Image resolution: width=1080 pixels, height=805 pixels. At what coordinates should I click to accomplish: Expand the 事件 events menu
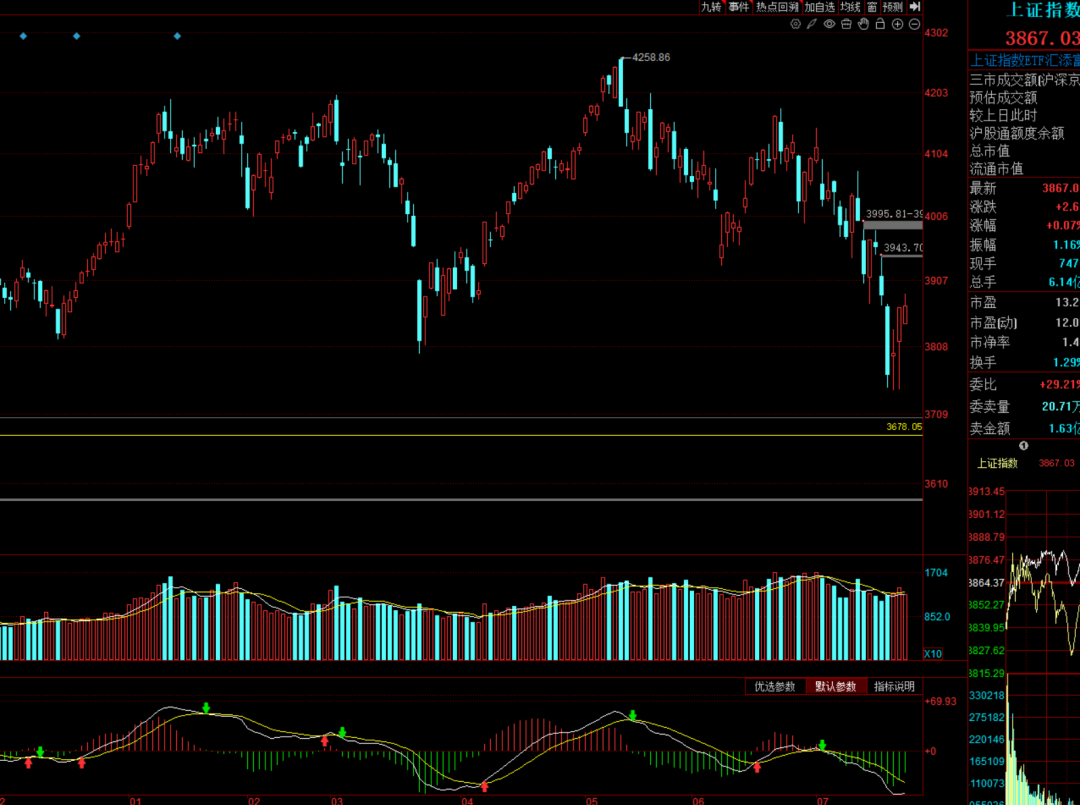(x=738, y=7)
